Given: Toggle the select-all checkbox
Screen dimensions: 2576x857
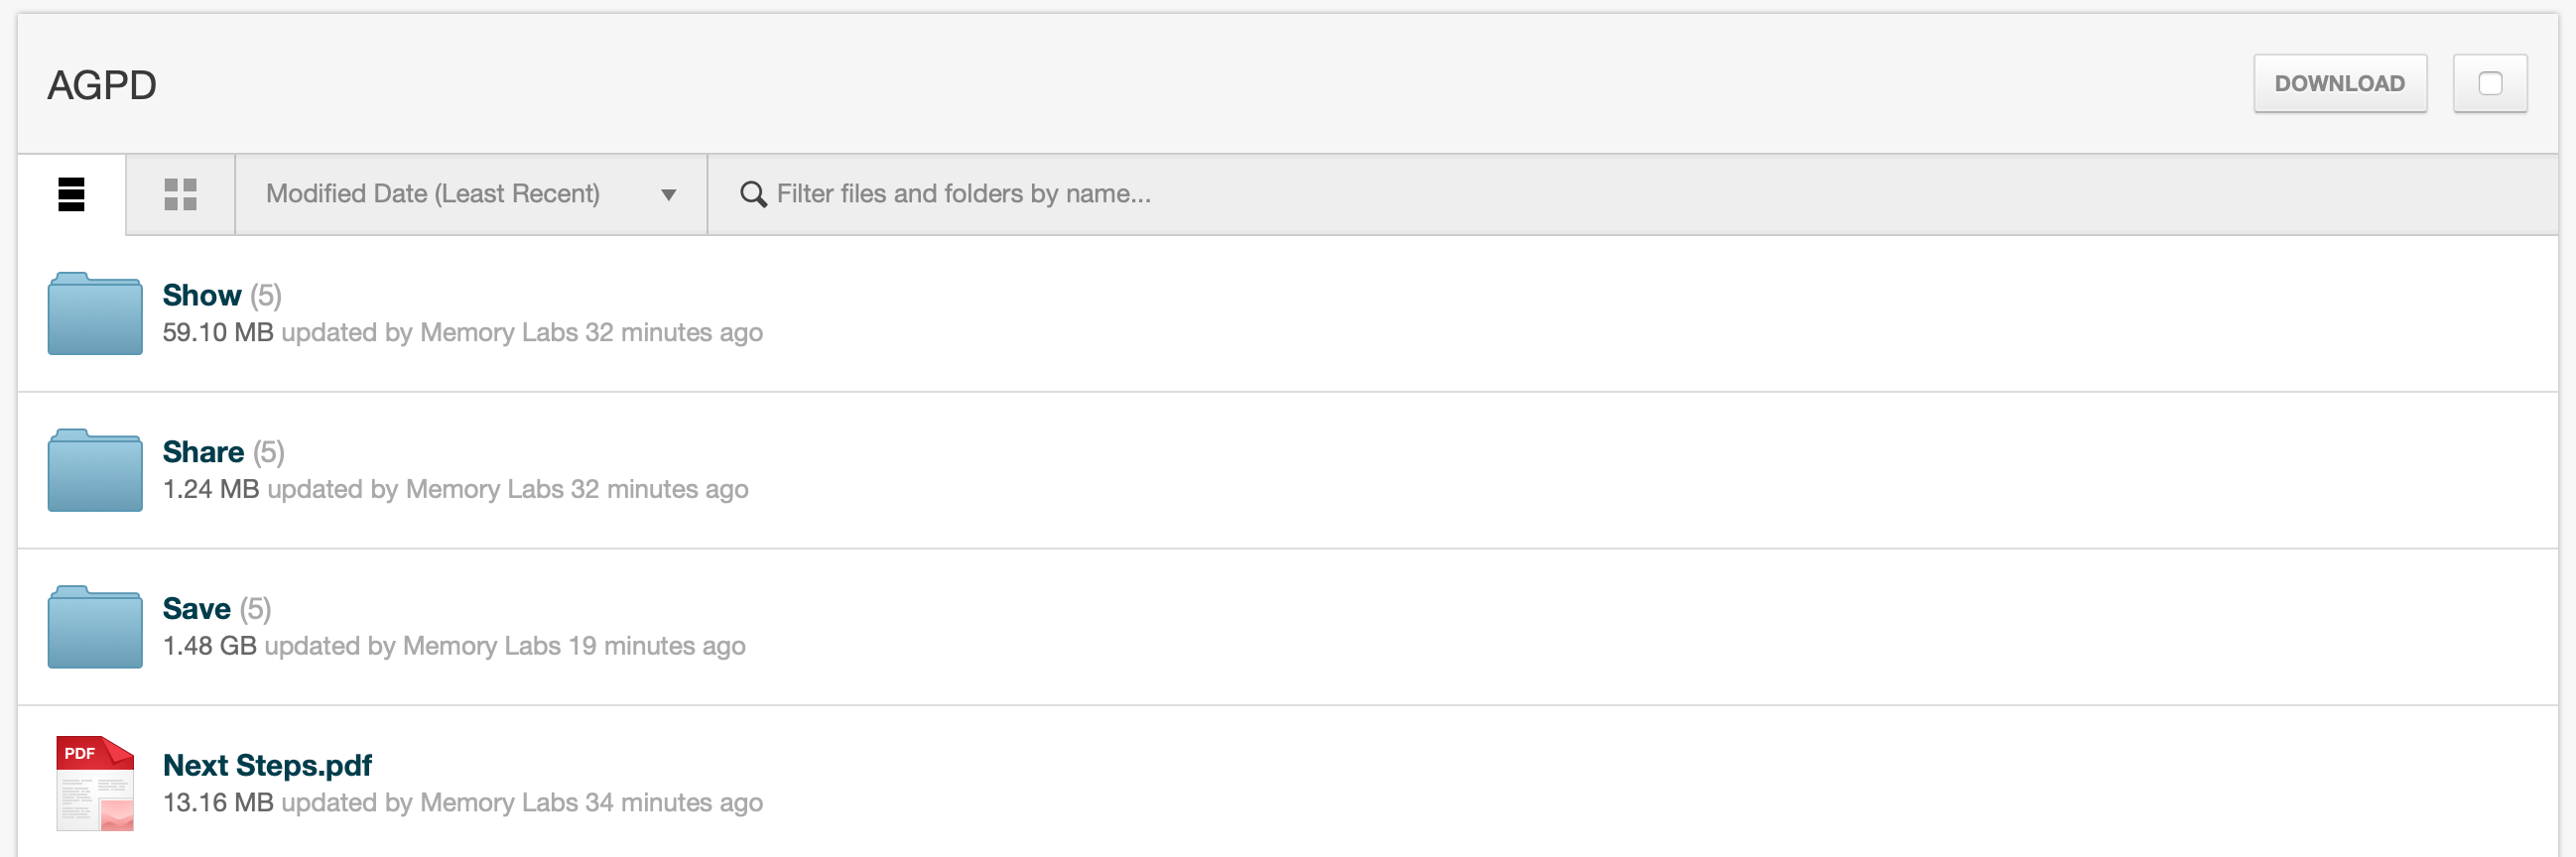Looking at the screenshot, I should [x=2489, y=84].
